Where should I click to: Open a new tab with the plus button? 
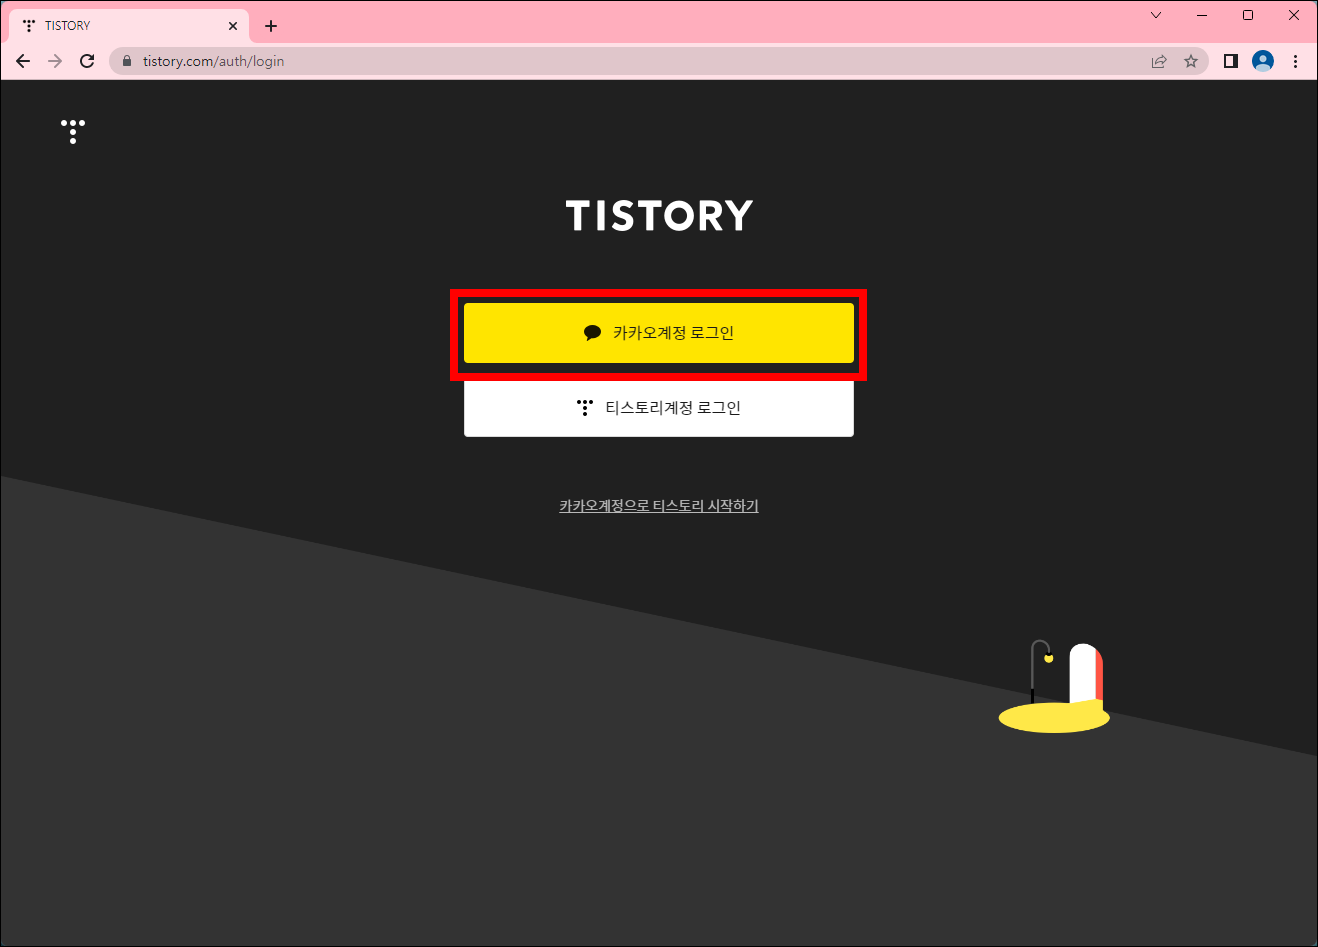pyautogui.click(x=271, y=26)
